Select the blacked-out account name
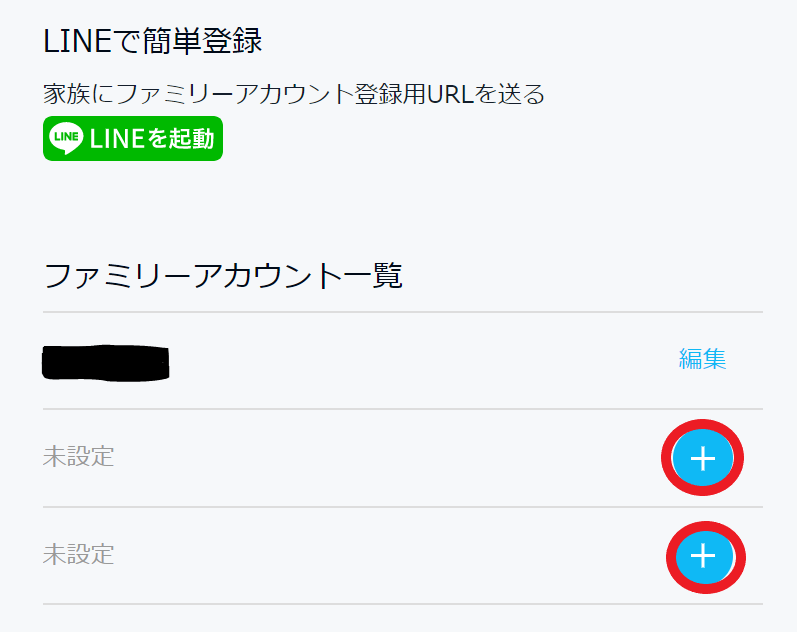Screen dimensions: 797x632 [105, 362]
